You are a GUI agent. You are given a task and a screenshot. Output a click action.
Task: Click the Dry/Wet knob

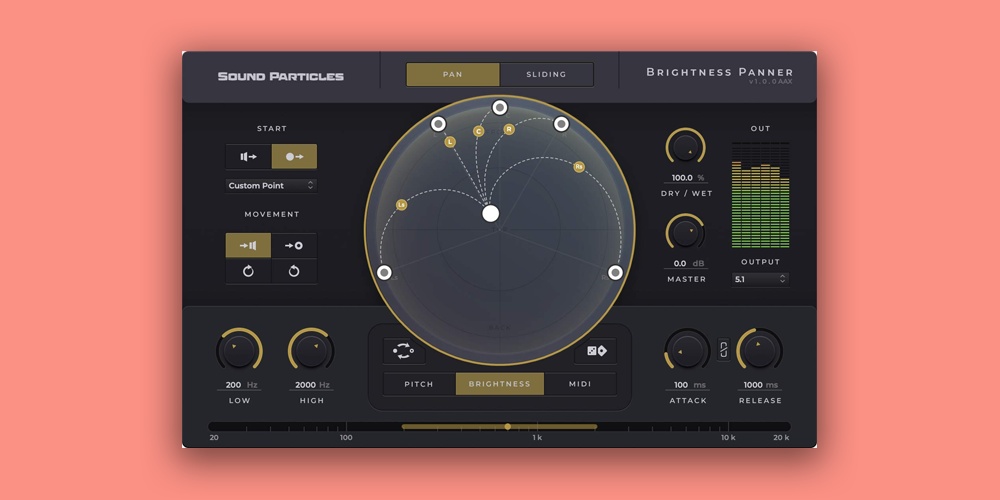(x=685, y=148)
